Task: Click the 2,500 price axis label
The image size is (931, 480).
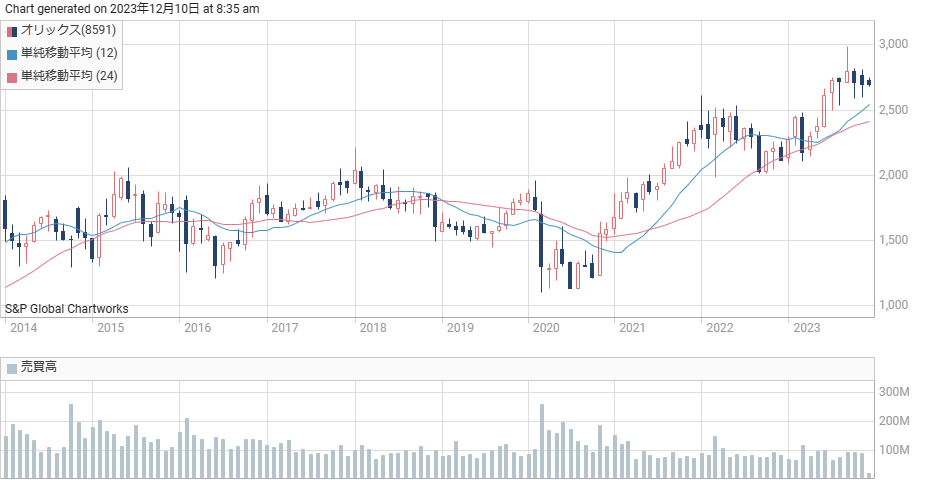Action: (x=893, y=110)
